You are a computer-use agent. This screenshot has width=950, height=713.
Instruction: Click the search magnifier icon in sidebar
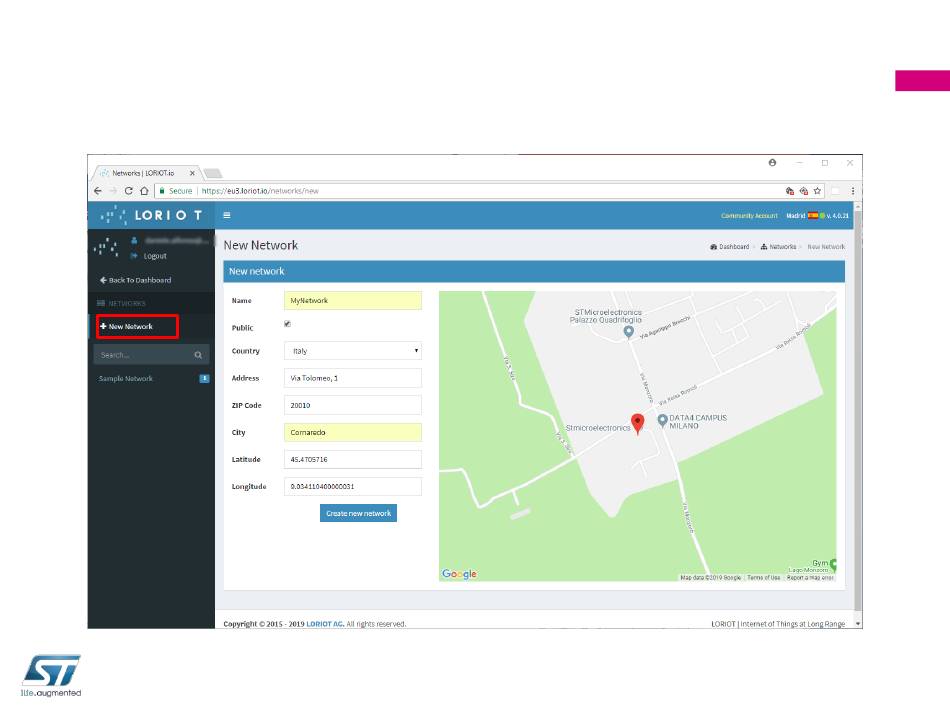(198, 355)
